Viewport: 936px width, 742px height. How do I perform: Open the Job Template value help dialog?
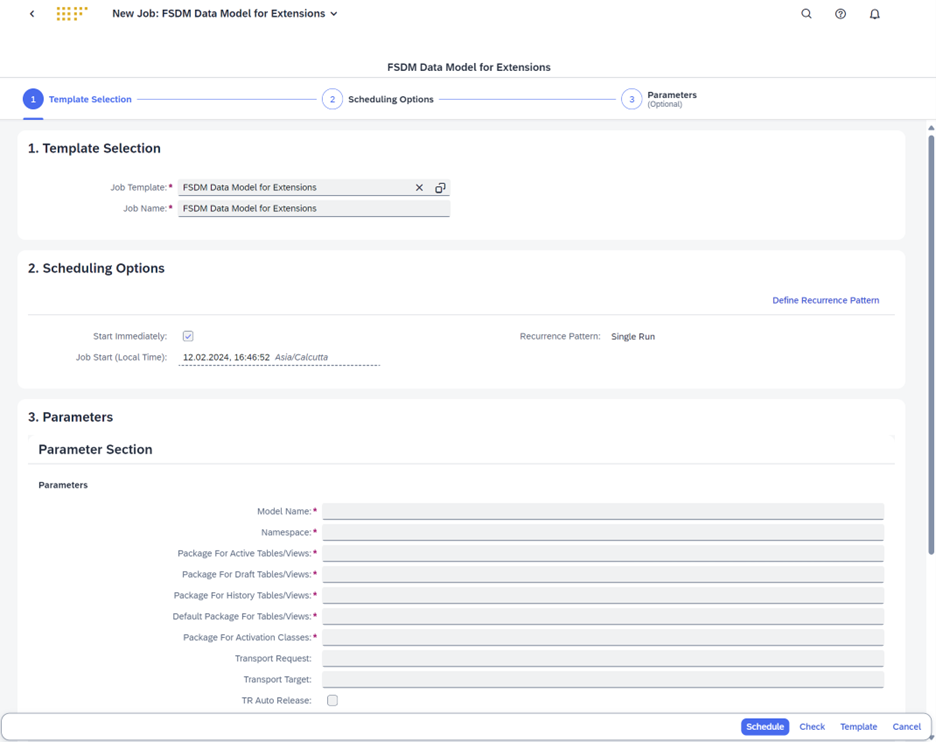tap(440, 187)
